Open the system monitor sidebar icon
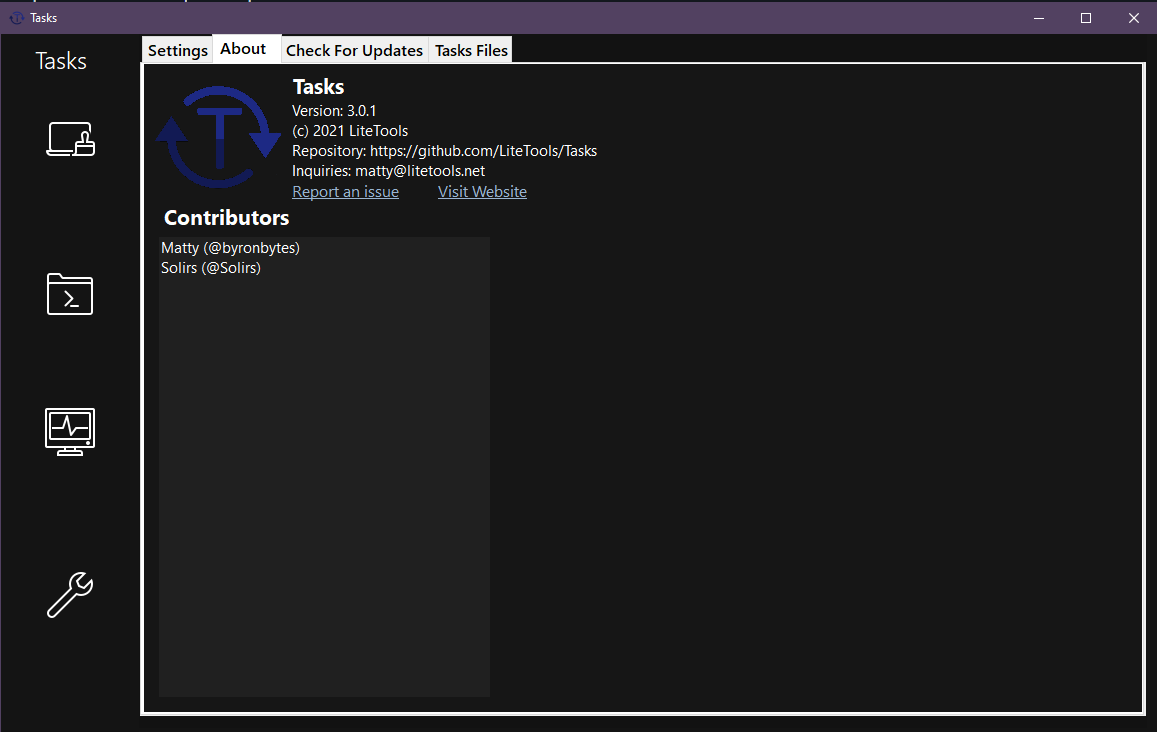1157x732 pixels. pyautogui.click(x=70, y=432)
